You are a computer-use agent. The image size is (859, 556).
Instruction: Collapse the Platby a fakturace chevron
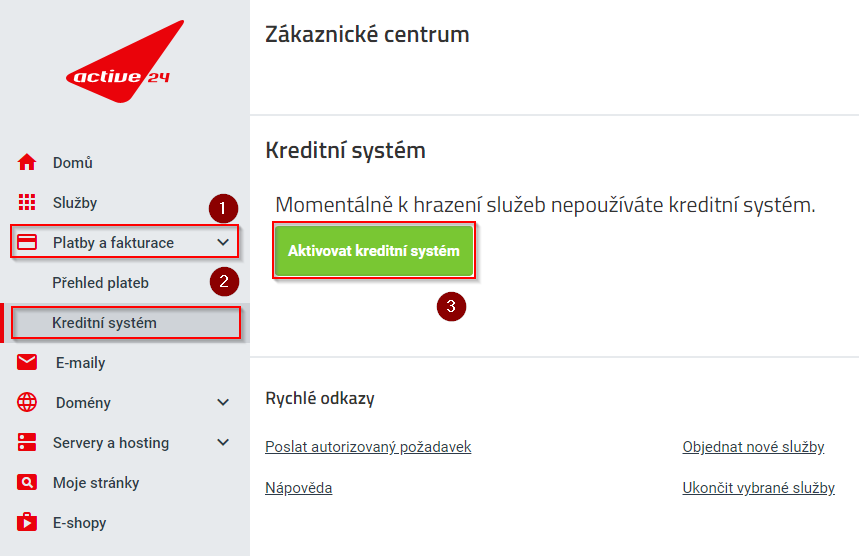[223, 242]
